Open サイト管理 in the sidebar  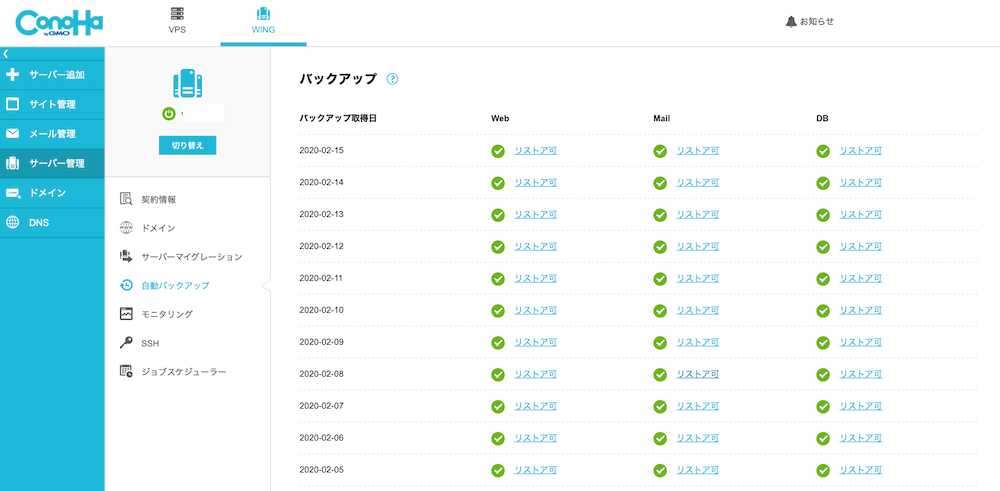(x=52, y=104)
